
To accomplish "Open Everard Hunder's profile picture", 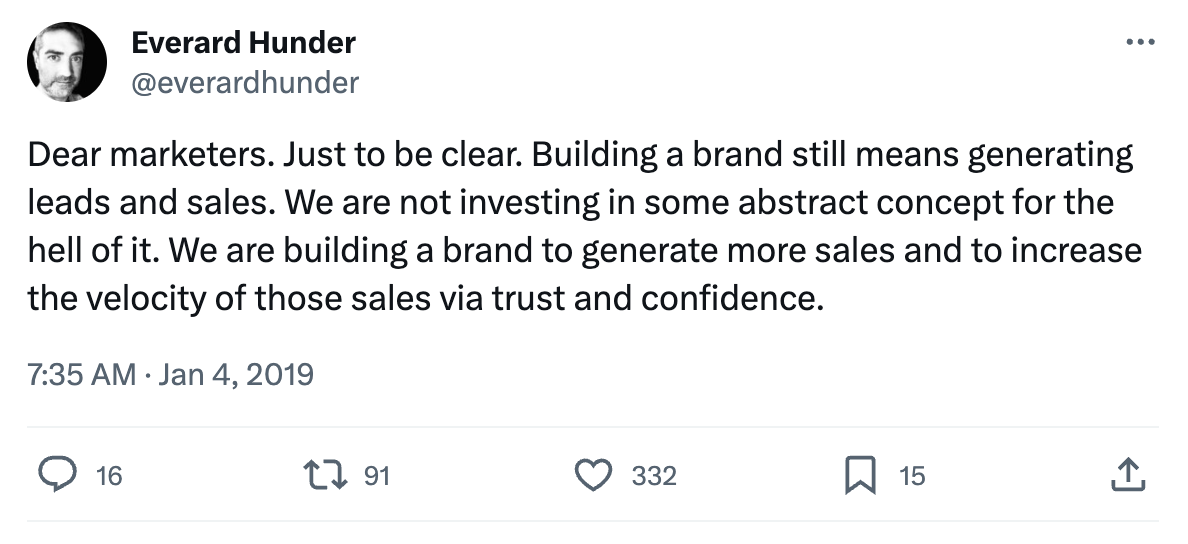I will (67, 62).
